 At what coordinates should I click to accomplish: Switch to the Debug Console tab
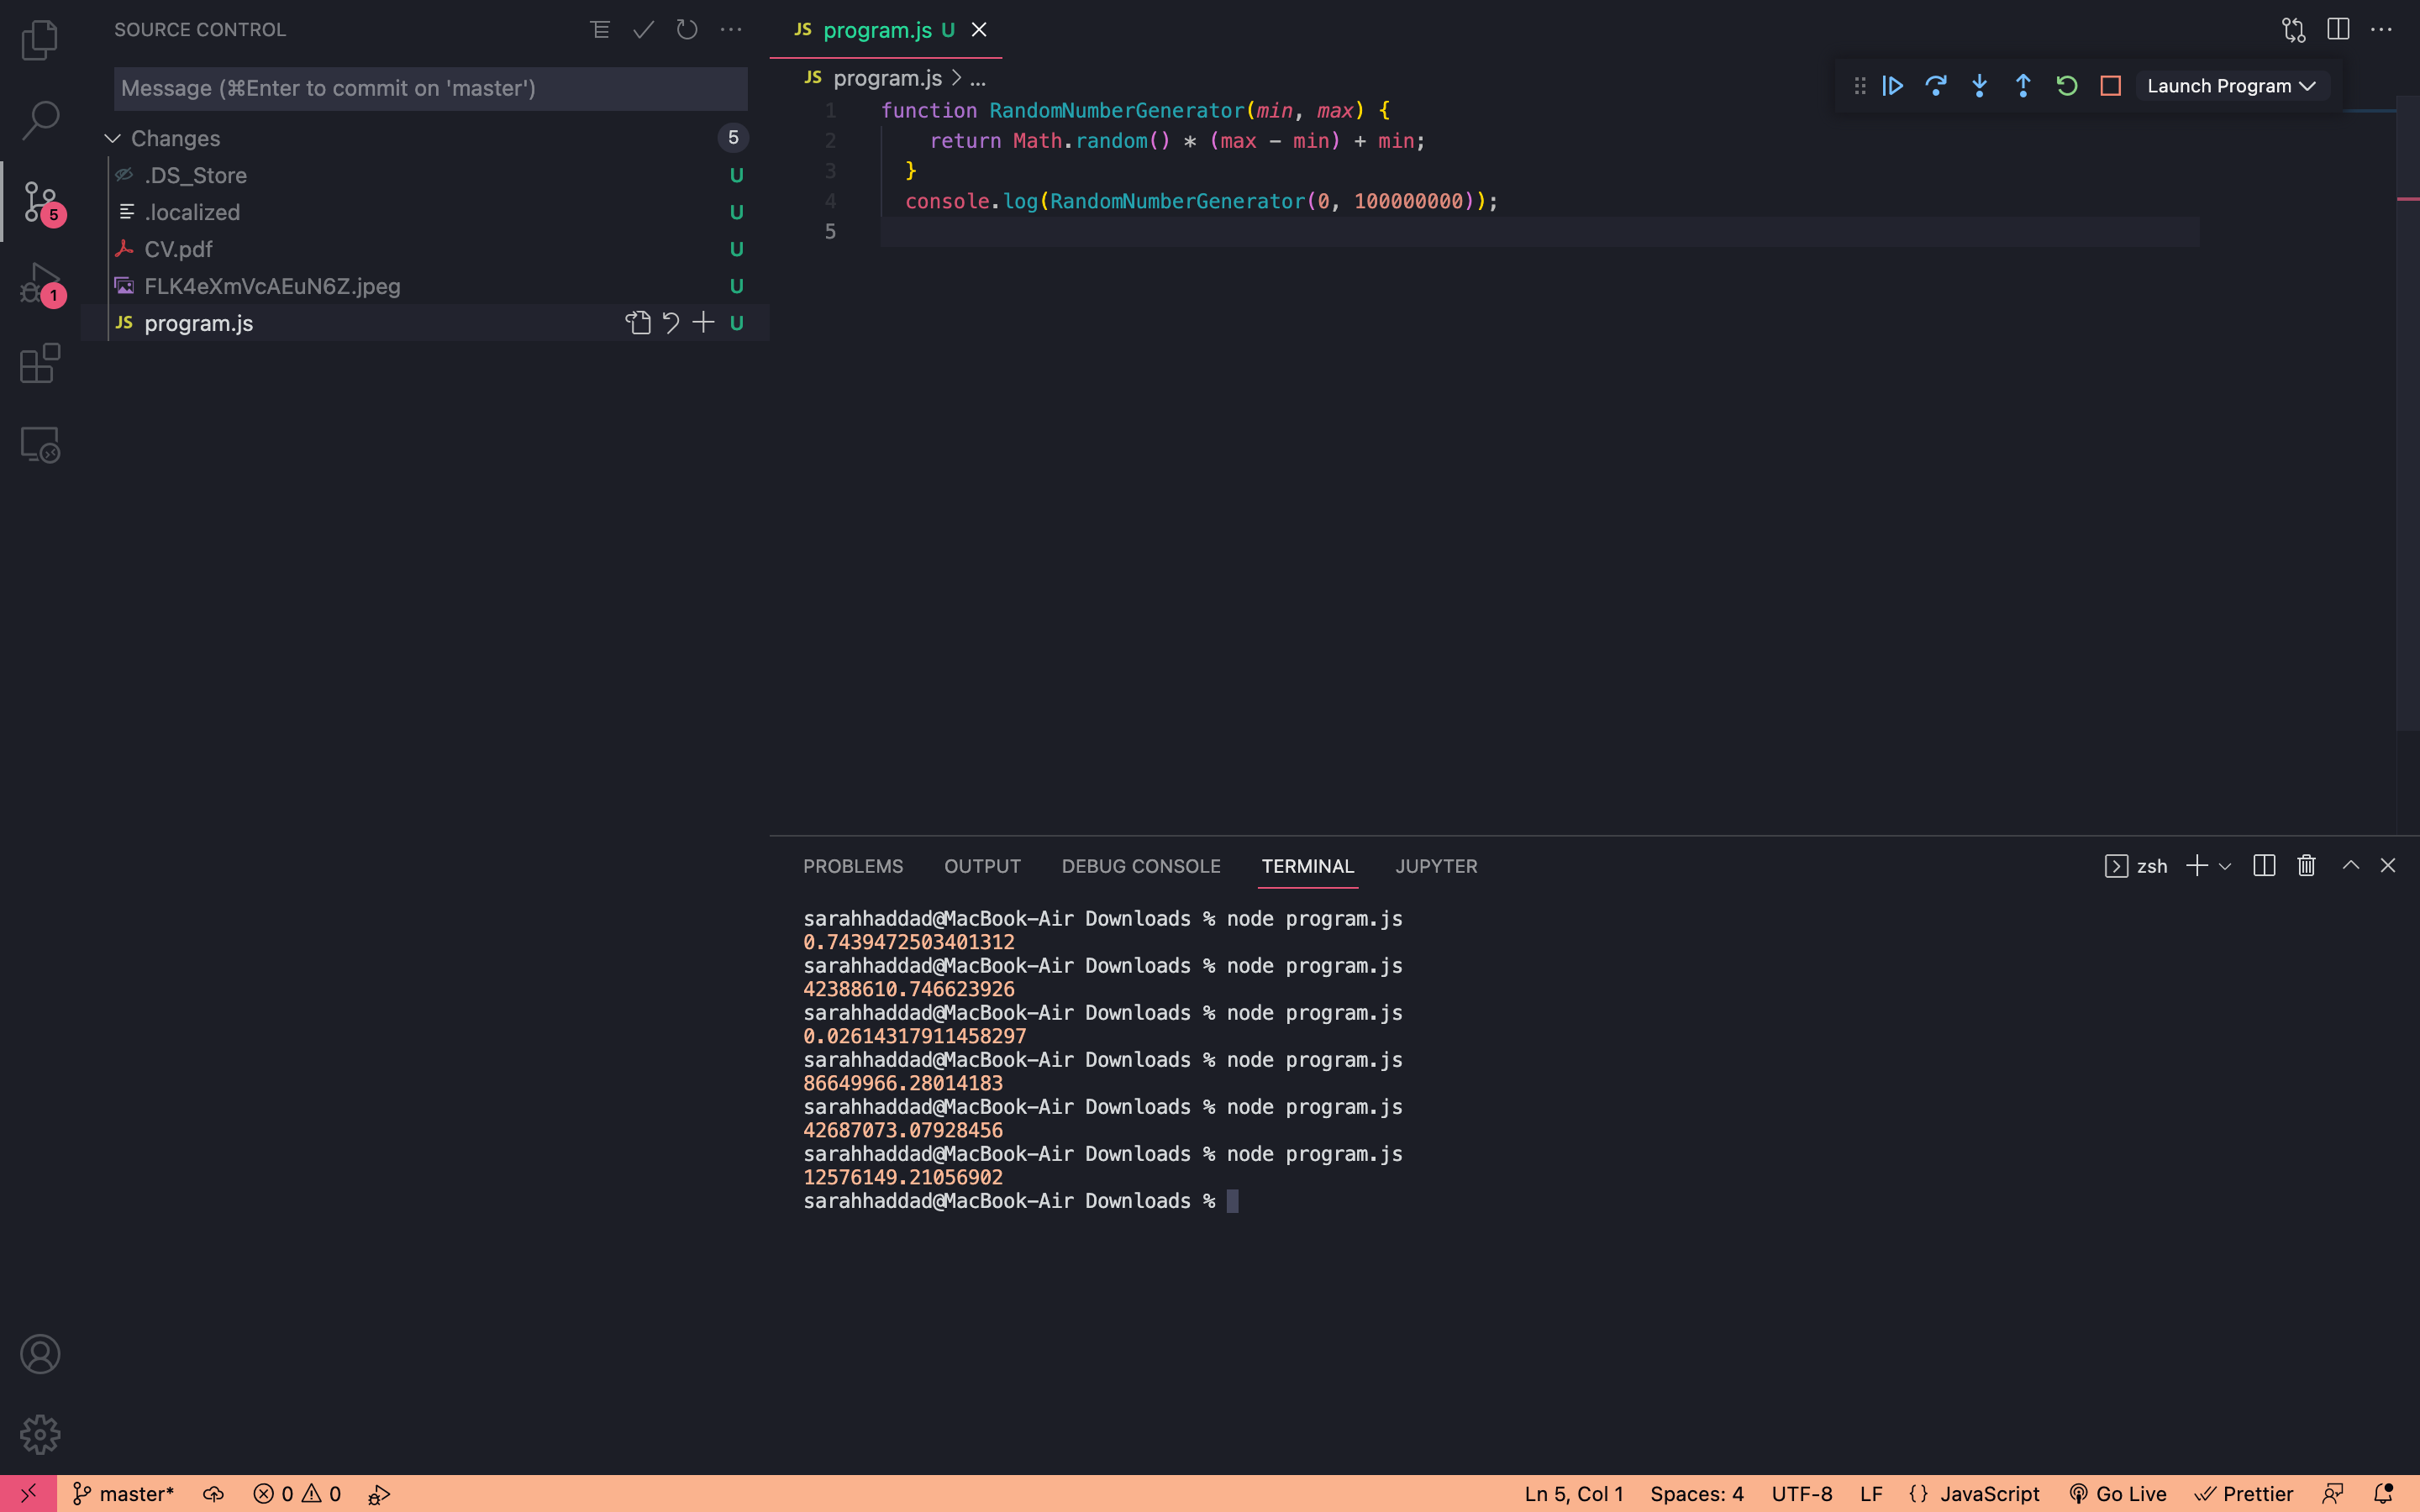[1140, 866]
